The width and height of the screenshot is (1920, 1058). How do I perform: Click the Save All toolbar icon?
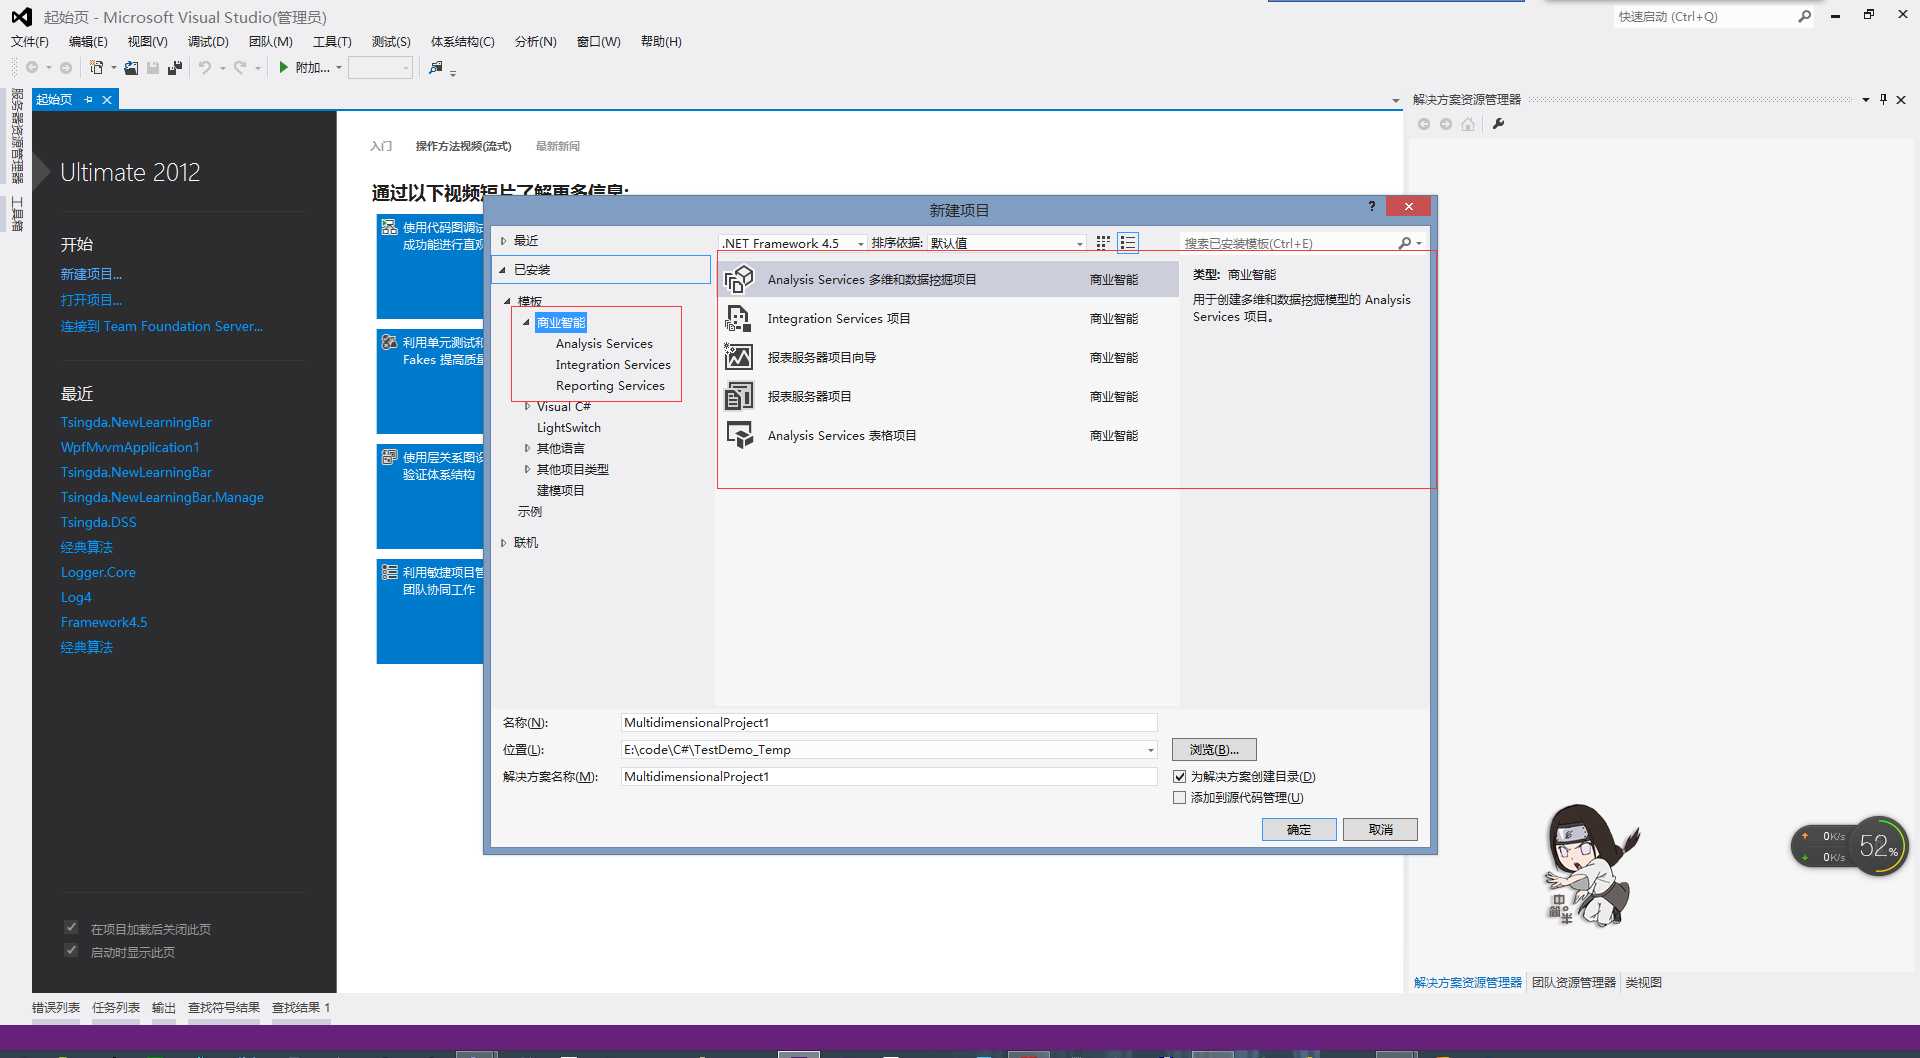[x=175, y=67]
